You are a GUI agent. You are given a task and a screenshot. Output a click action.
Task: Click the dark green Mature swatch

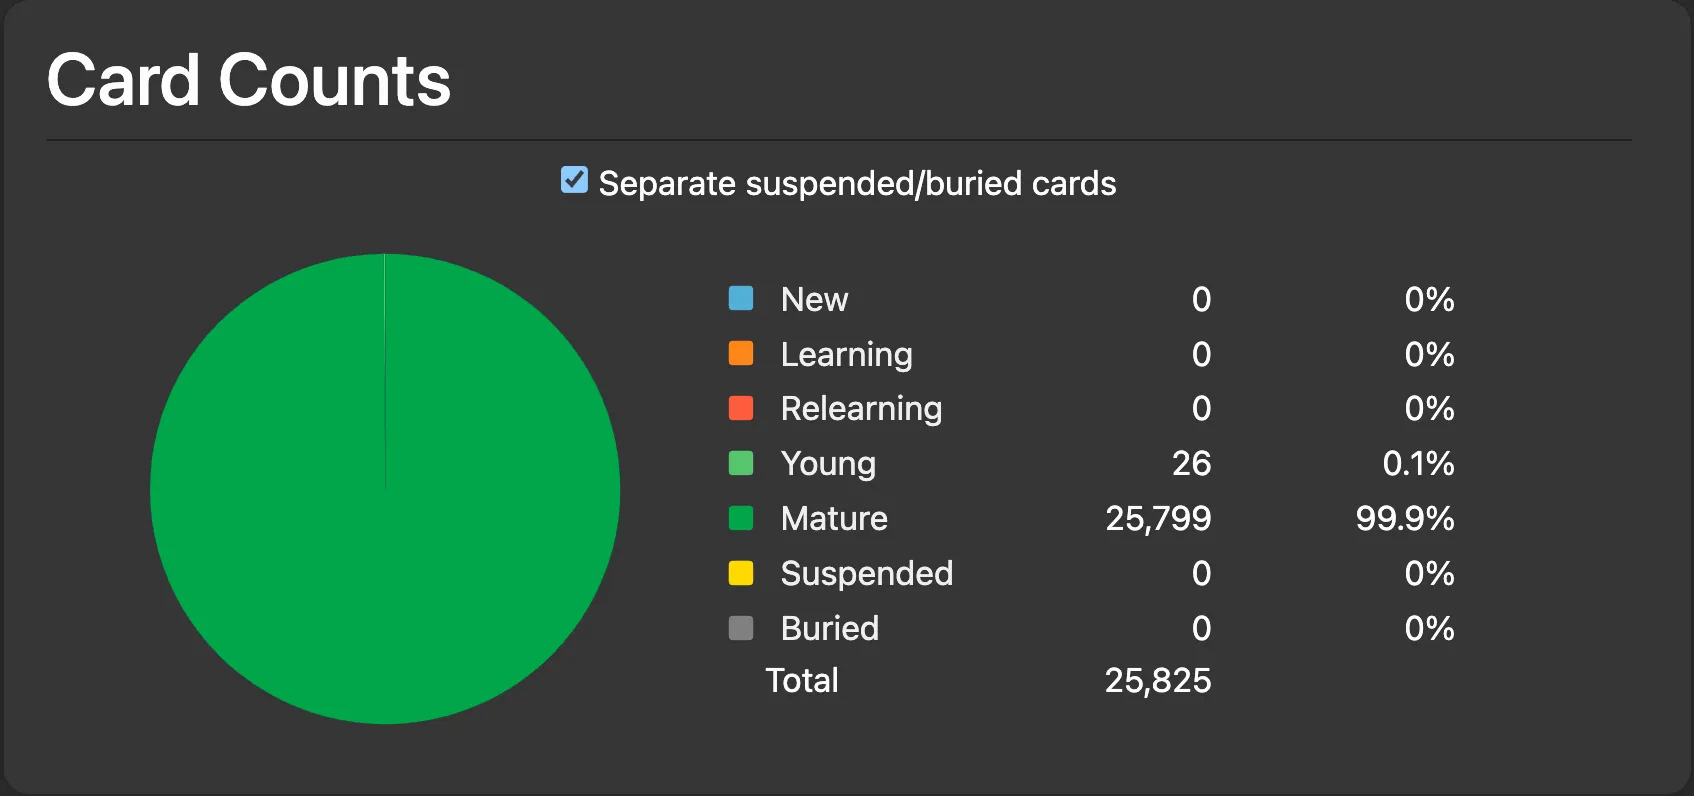(x=741, y=518)
